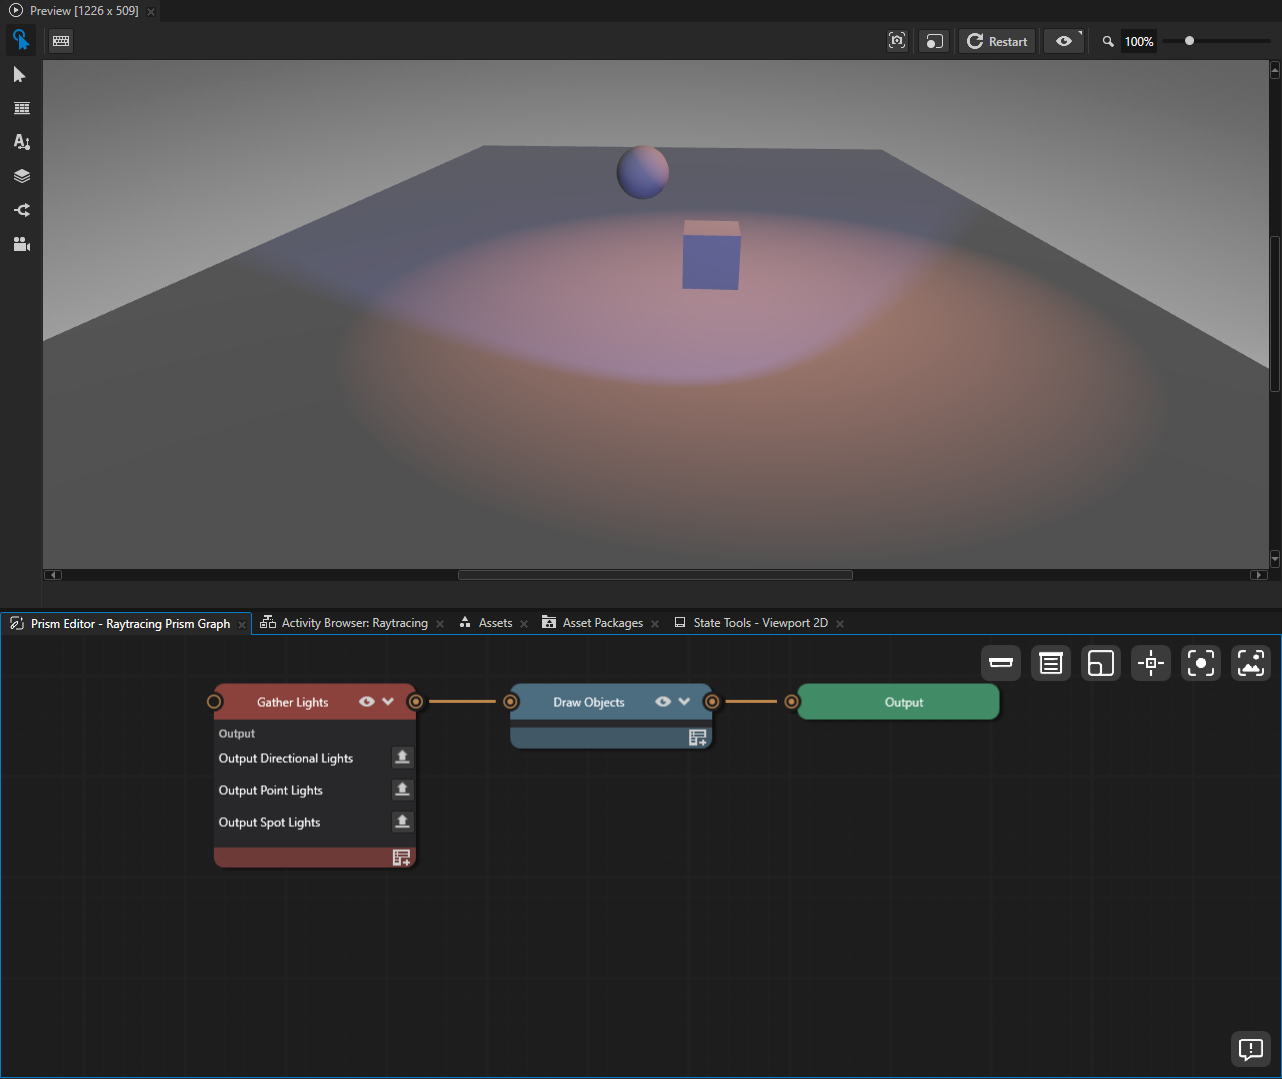The width and height of the screenshot is (1282, 1079).
Task: Toggle Draw Objects node visibility eye
Action: (663, 702)
